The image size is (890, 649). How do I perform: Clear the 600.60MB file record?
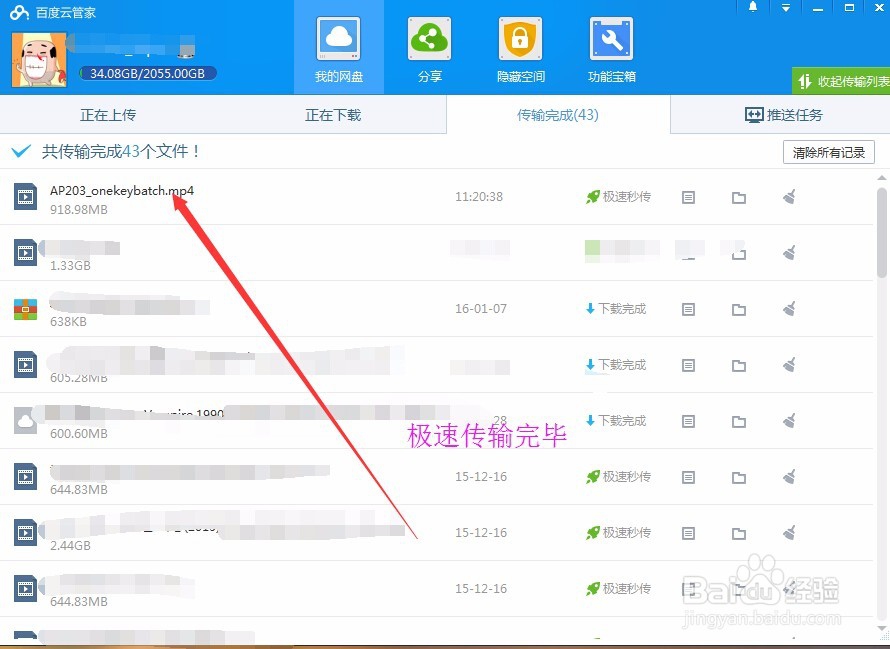click(x=789, y=420)
